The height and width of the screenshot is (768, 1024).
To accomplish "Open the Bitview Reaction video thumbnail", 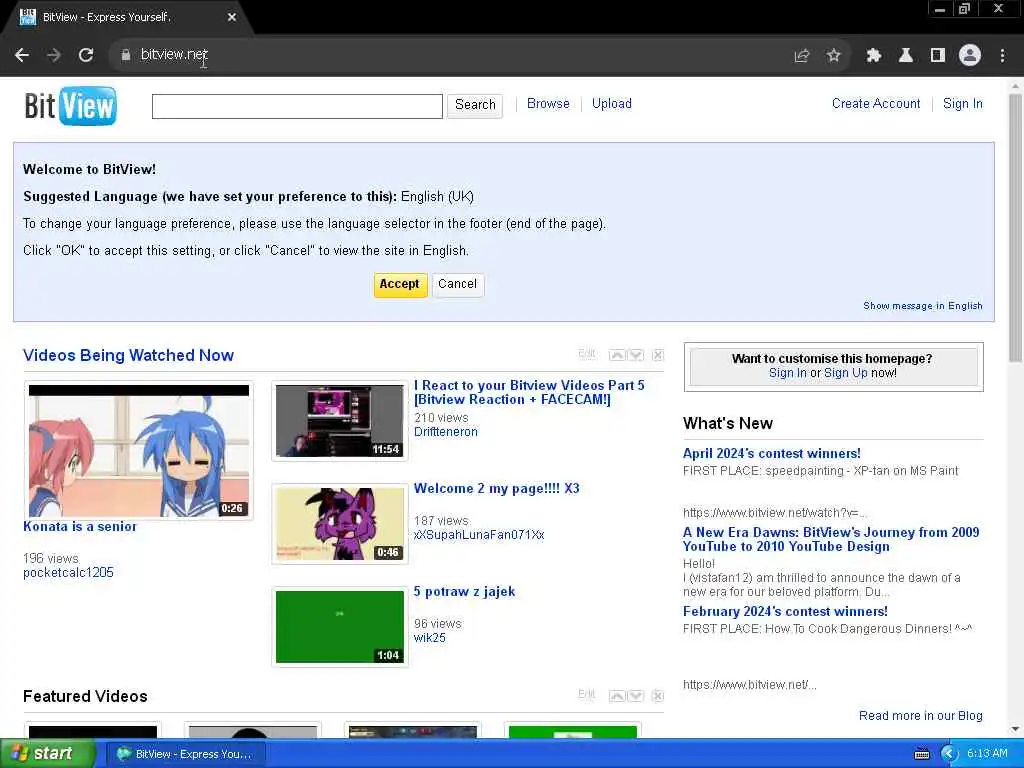I will tap(340, 421).
